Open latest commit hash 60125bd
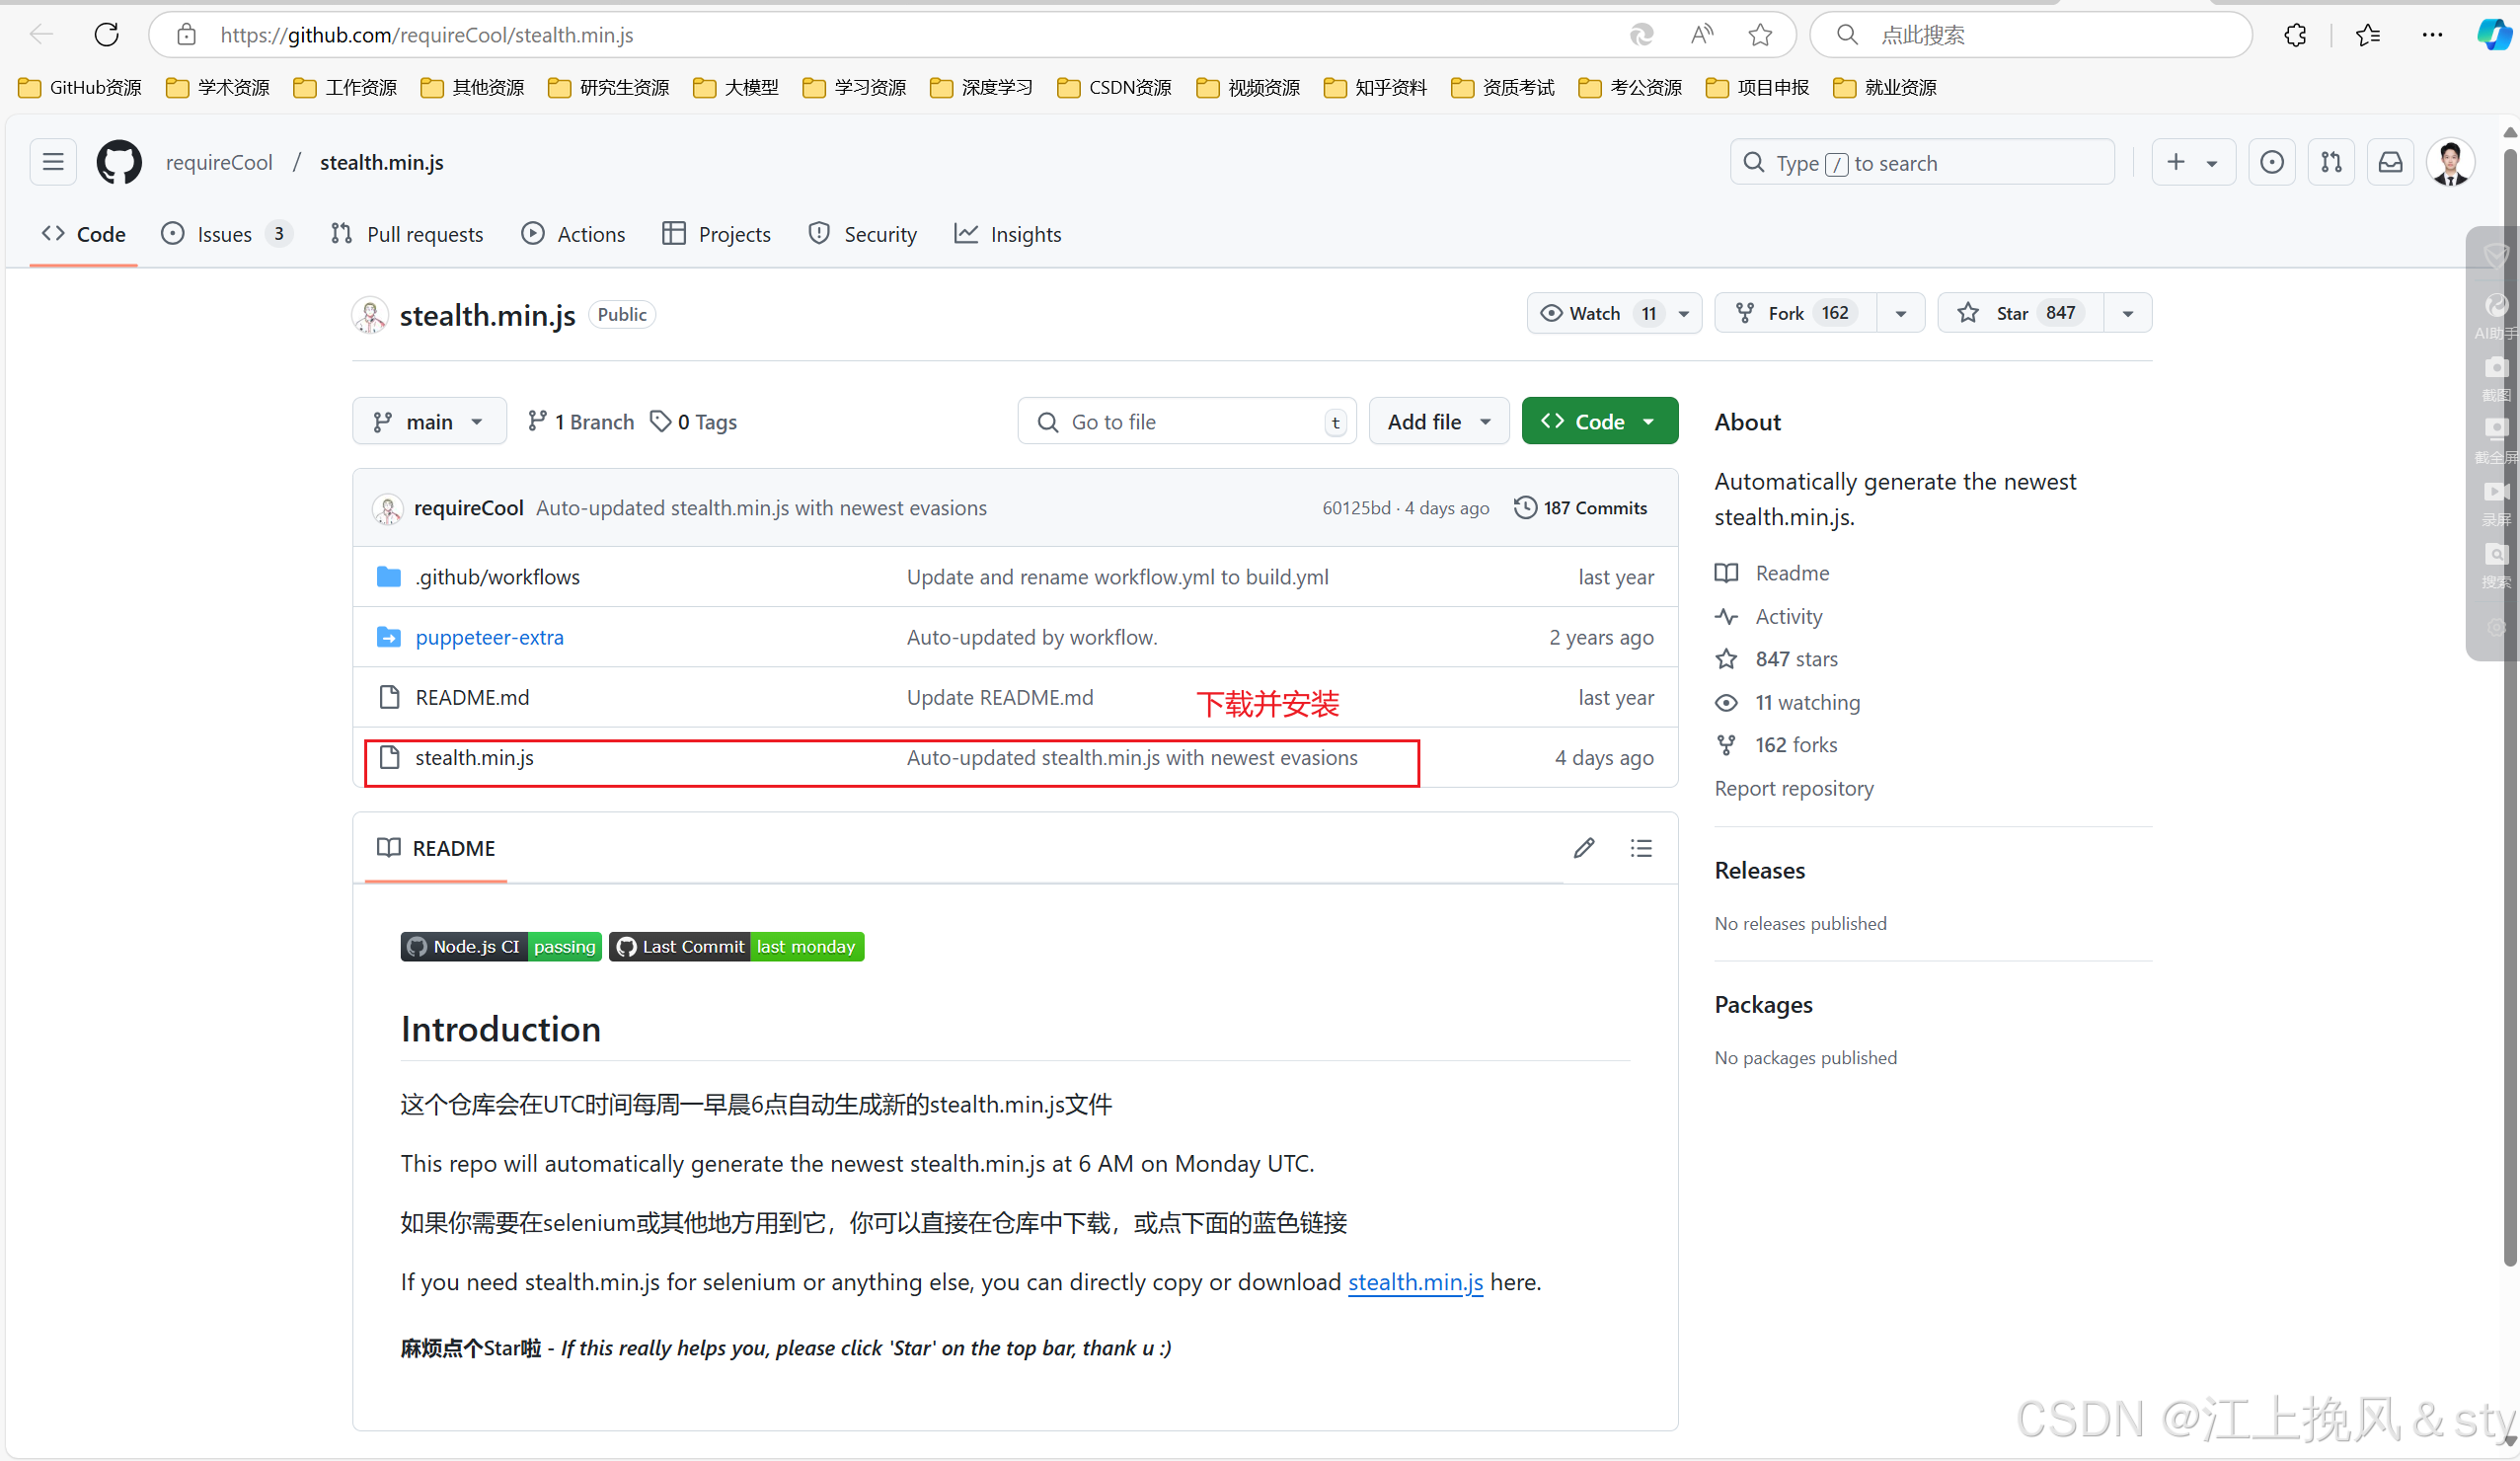 tap(1355, 508)
